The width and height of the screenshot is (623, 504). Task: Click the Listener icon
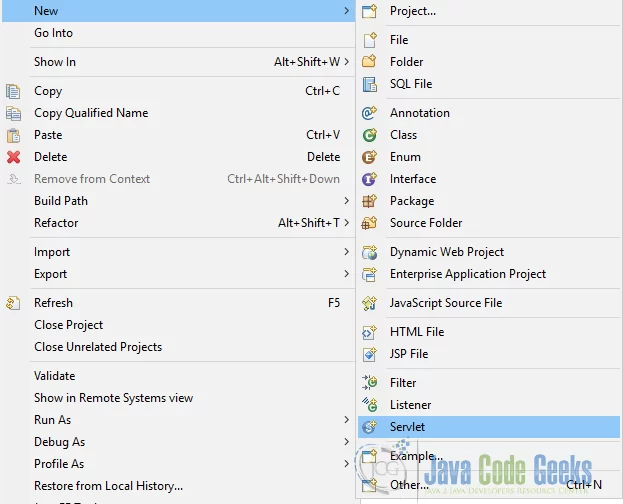click(370, 405)
